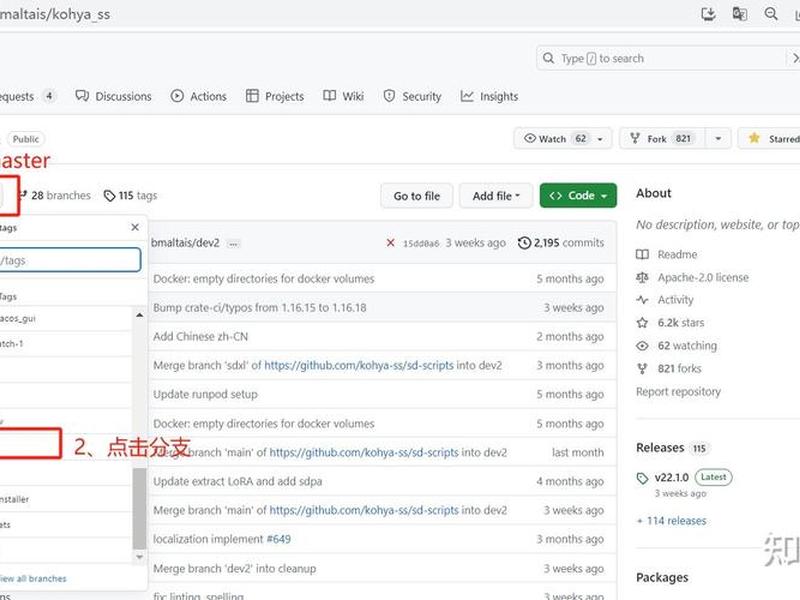Click the + 114 releases link

671,521
